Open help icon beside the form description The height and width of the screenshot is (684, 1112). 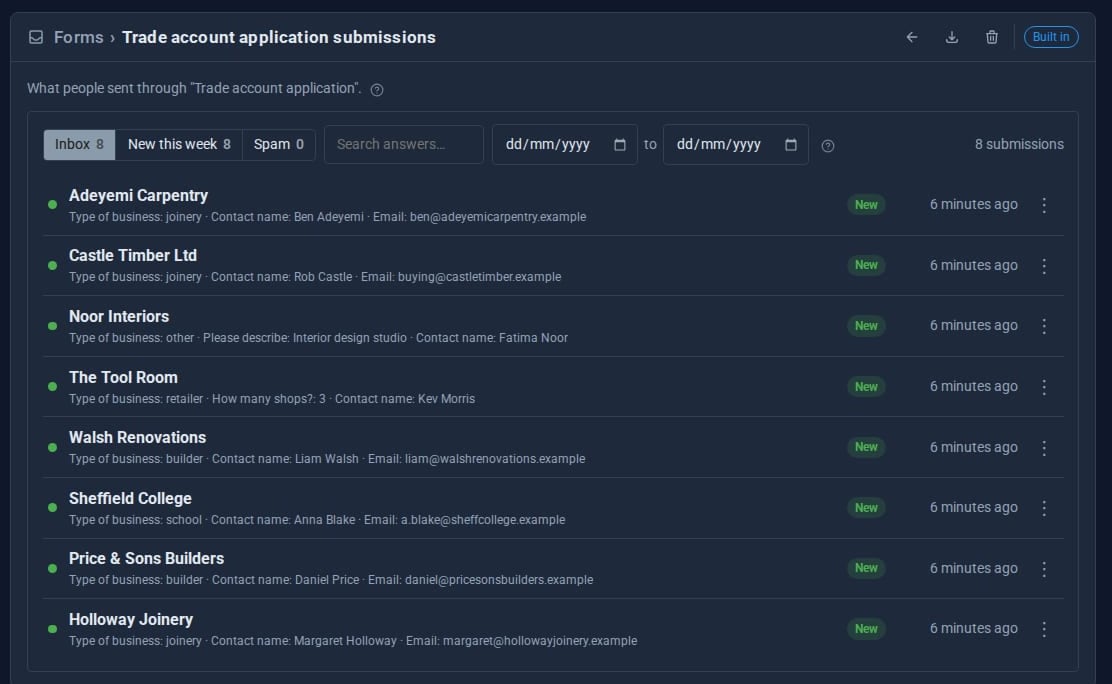point(377,89)
